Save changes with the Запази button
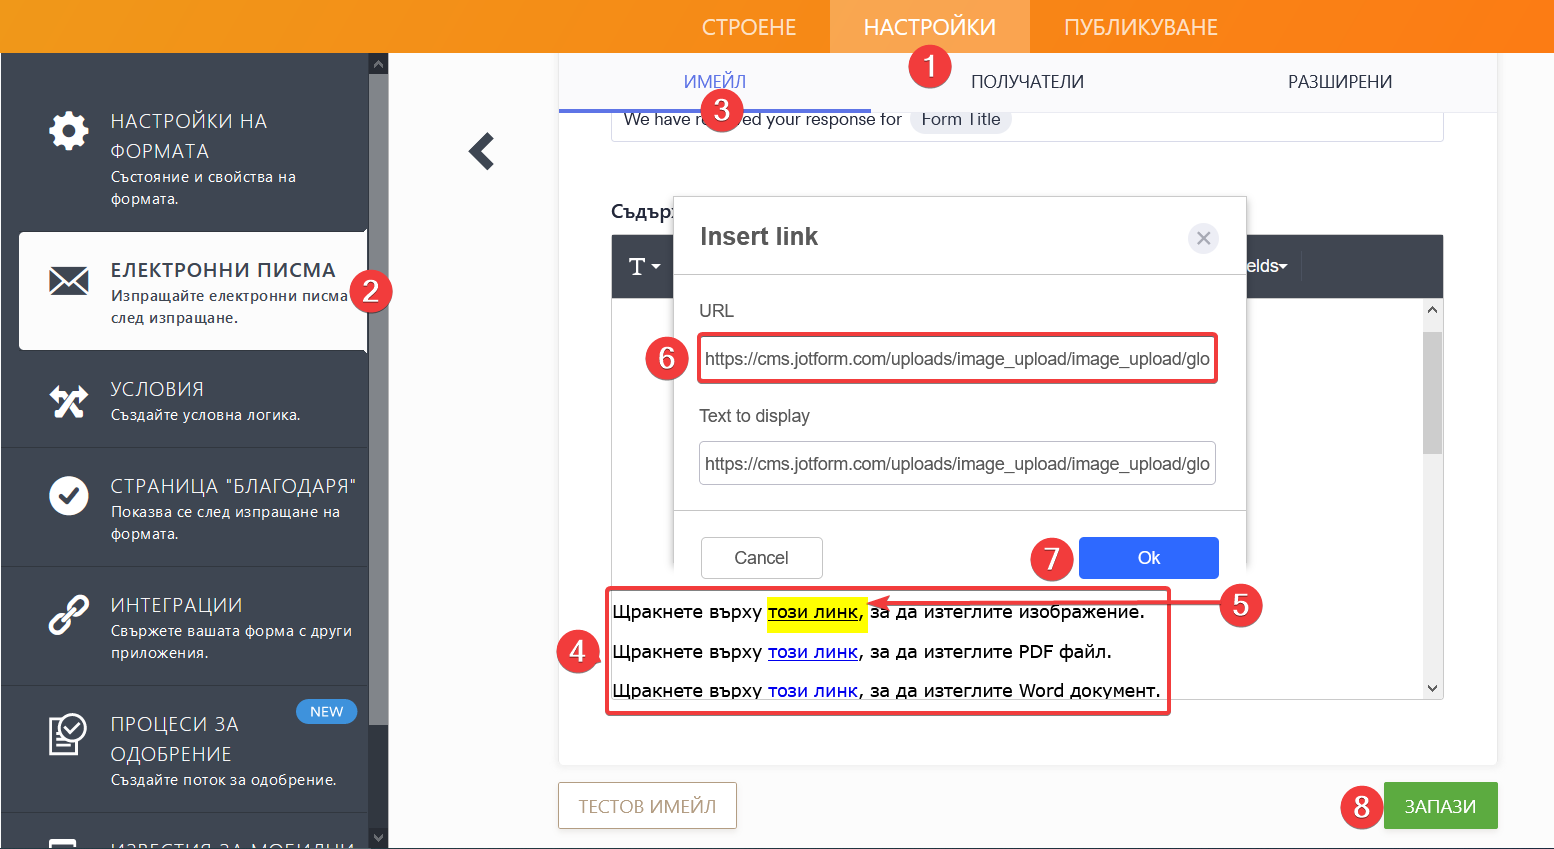The width and height of the screenshot is (1554, 849). (x=1440, y=806)
